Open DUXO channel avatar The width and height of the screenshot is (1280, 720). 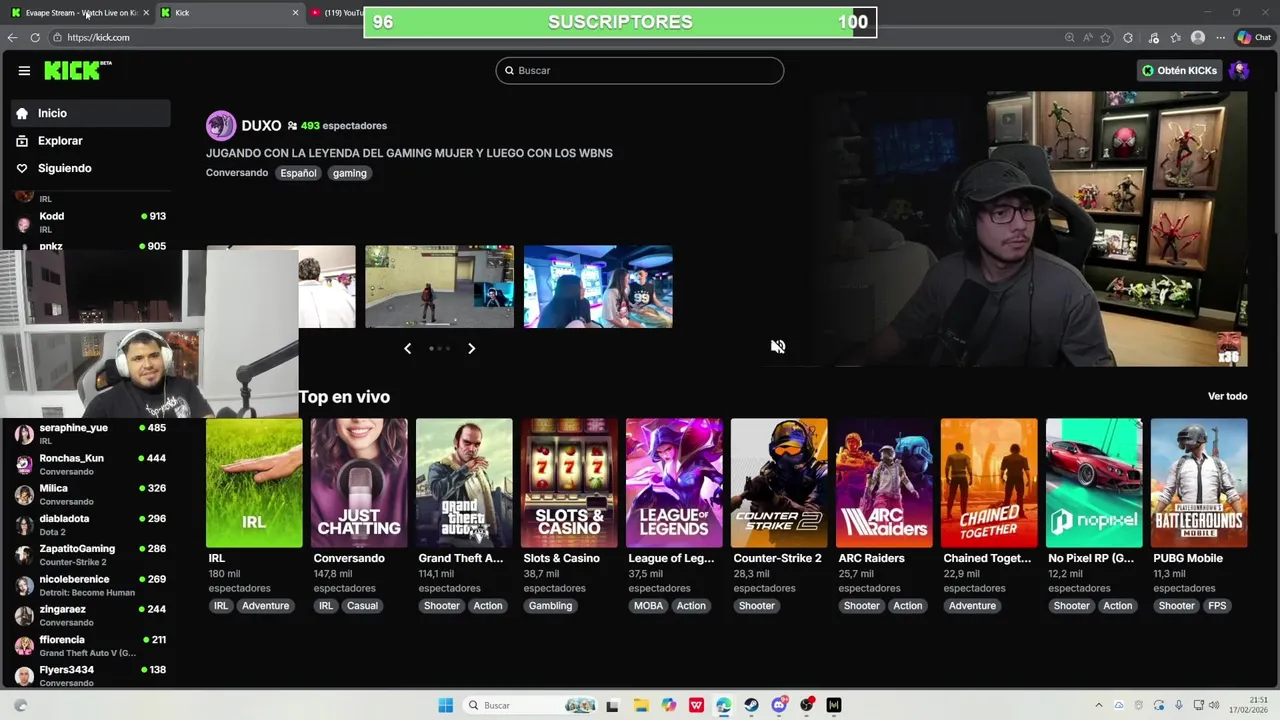[x=220, y=125]
